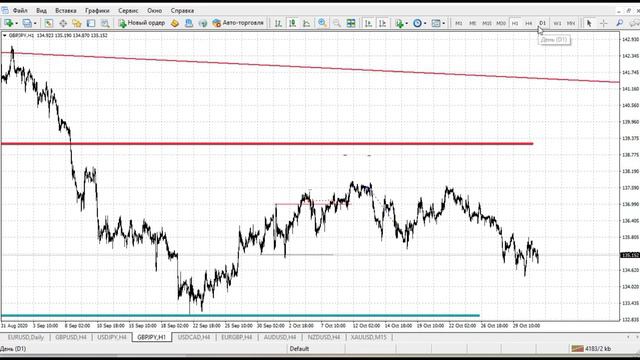Switch to the GBPUSD,H4 chart tab
The width and height of the screenshot is (640, 360).
(x=71, y=338)
